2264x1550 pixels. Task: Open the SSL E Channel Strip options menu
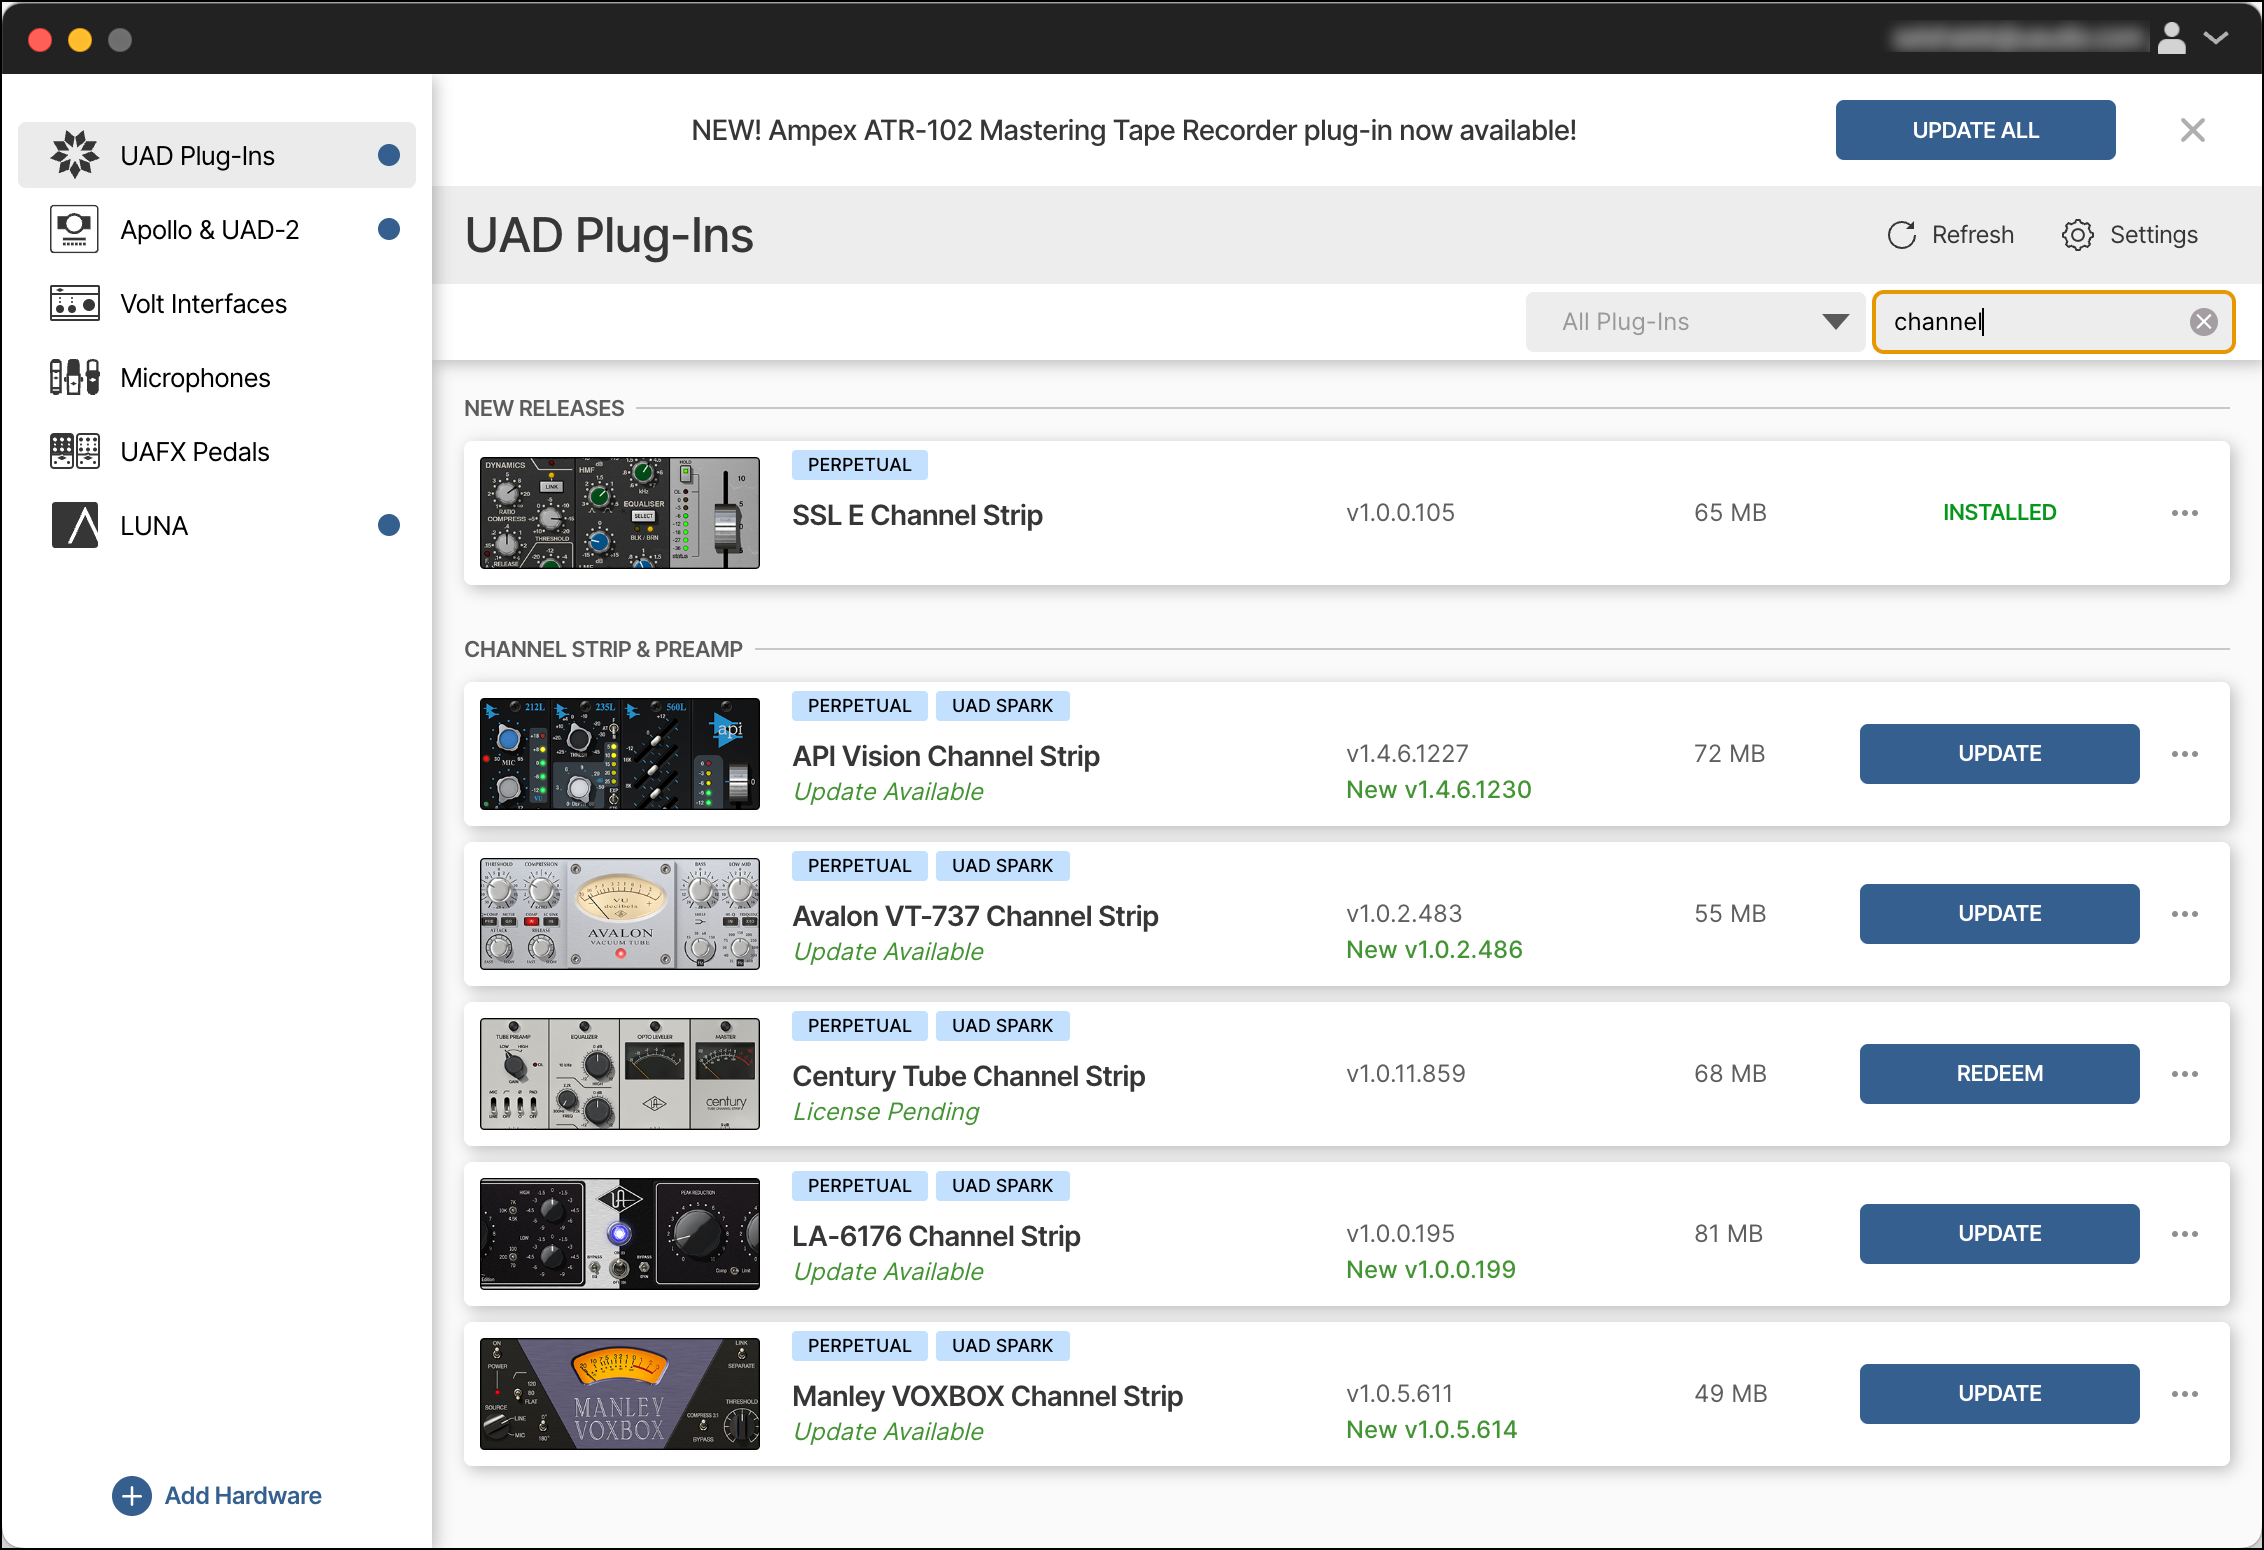coord(2185,512)
